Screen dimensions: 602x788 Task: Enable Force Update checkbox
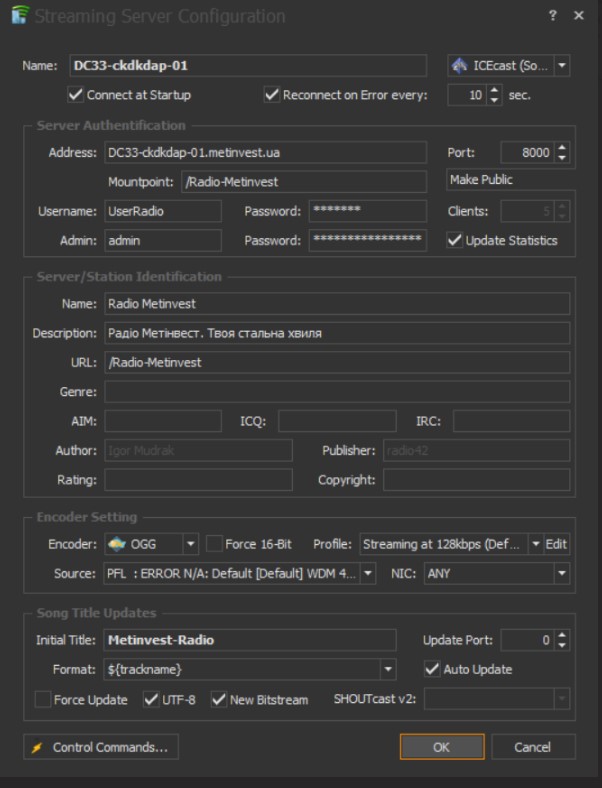(x=43, y=699)
